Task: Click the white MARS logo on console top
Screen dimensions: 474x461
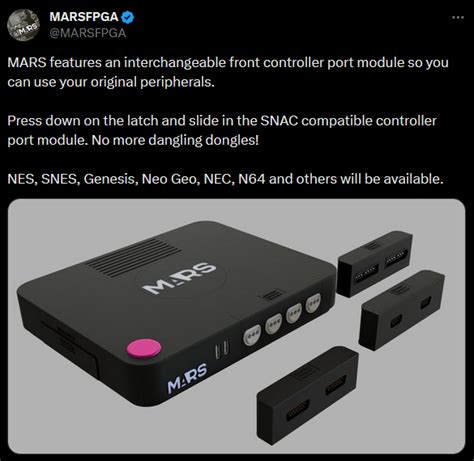Action: tap(180, 278)
